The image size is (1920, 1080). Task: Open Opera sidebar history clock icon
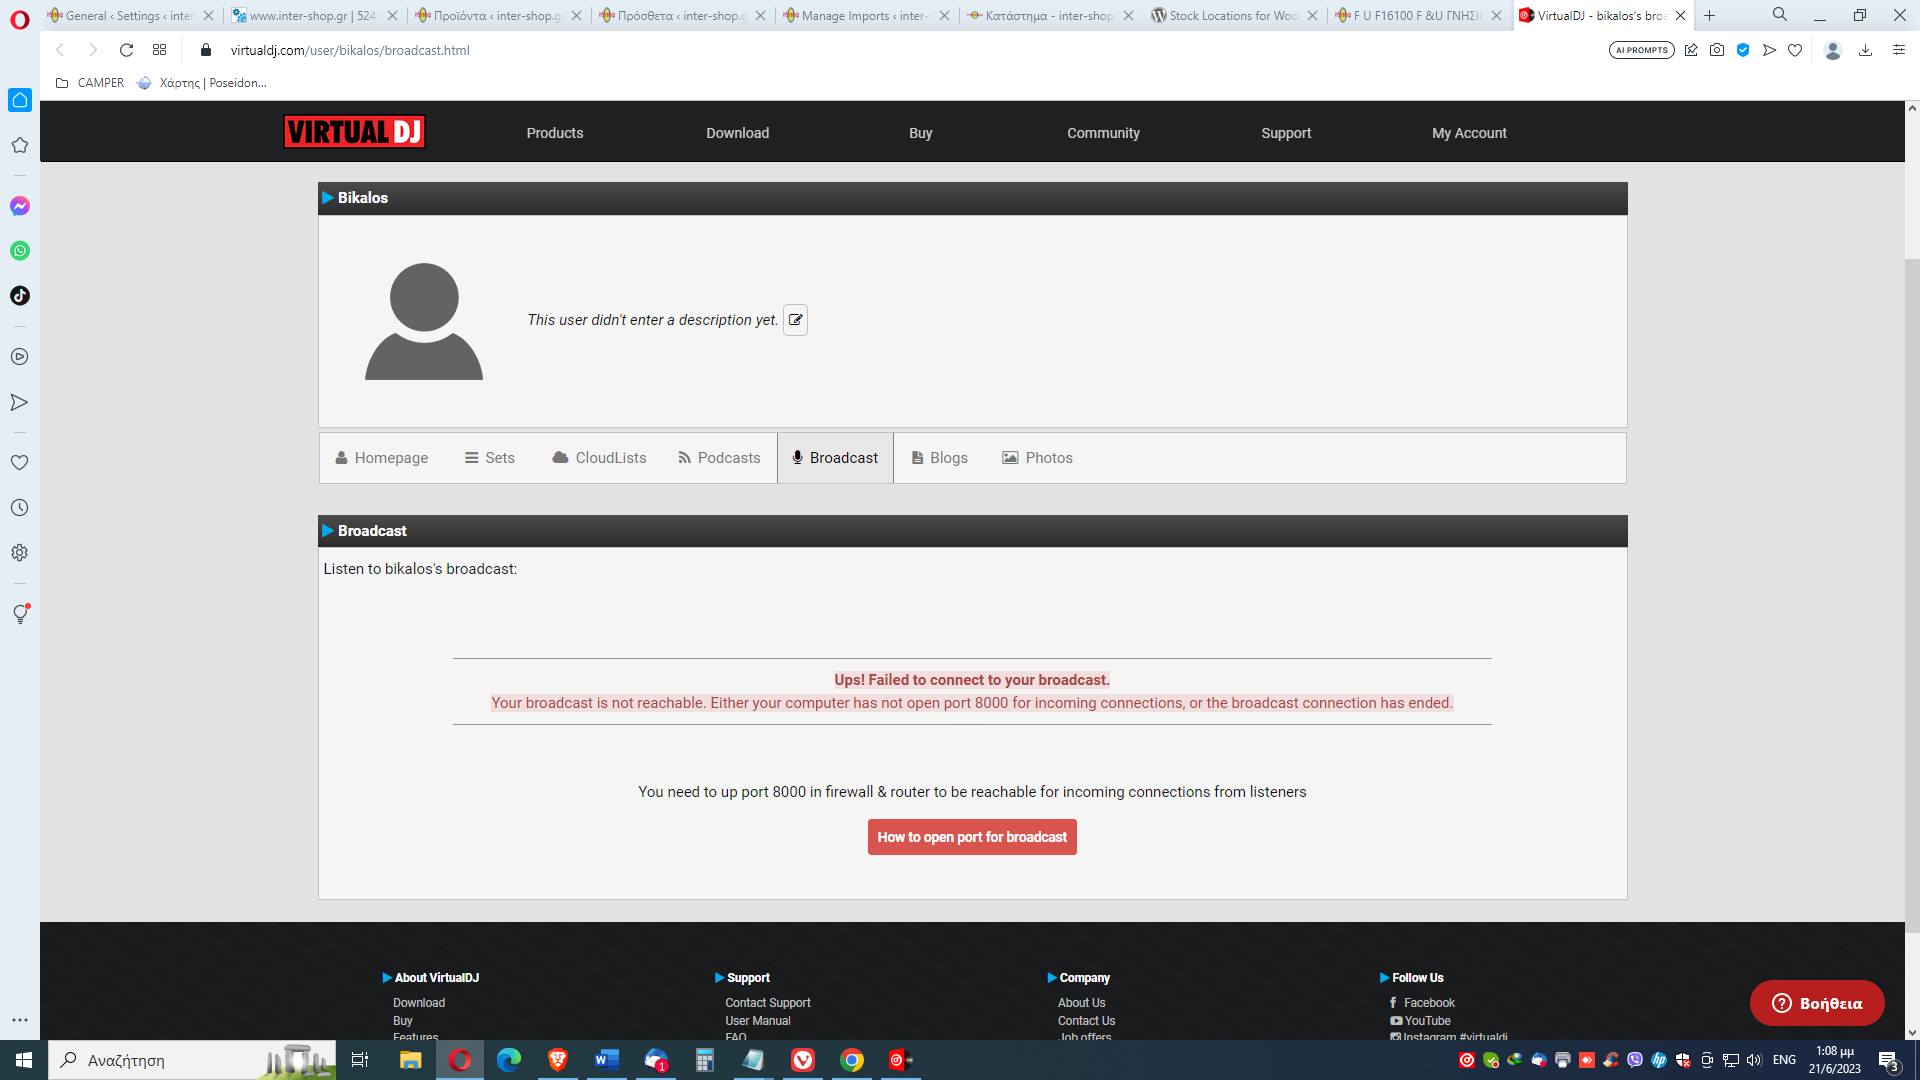coord(20,508)
